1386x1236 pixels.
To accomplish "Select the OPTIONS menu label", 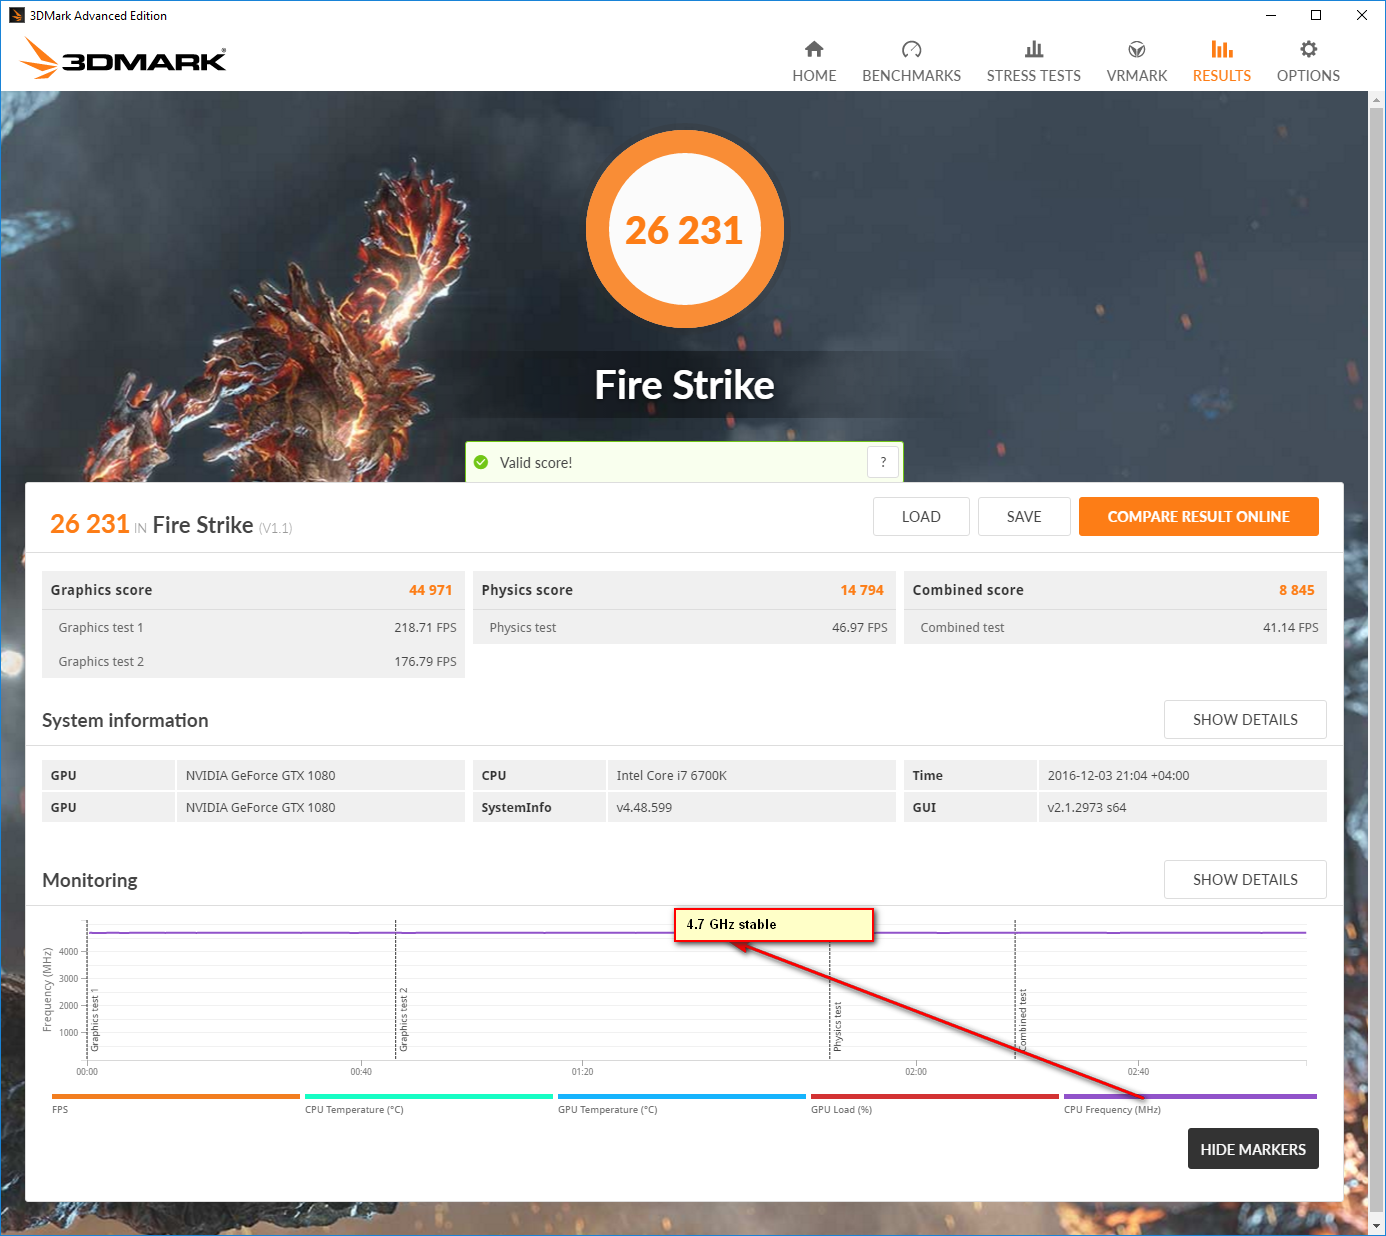I will click(1308, 76).
